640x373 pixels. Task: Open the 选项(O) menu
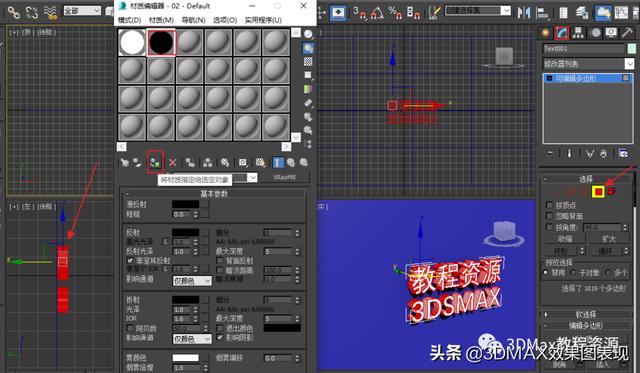(225, 20)
